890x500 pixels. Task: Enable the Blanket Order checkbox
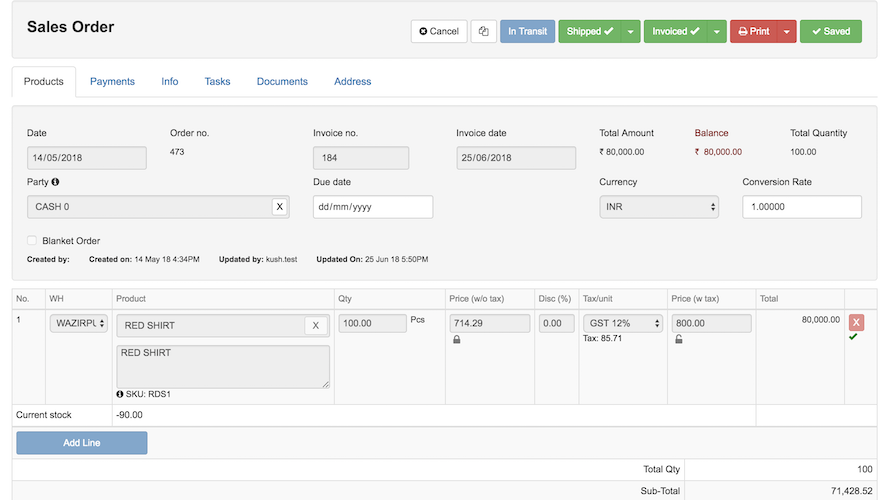[32, 241]
